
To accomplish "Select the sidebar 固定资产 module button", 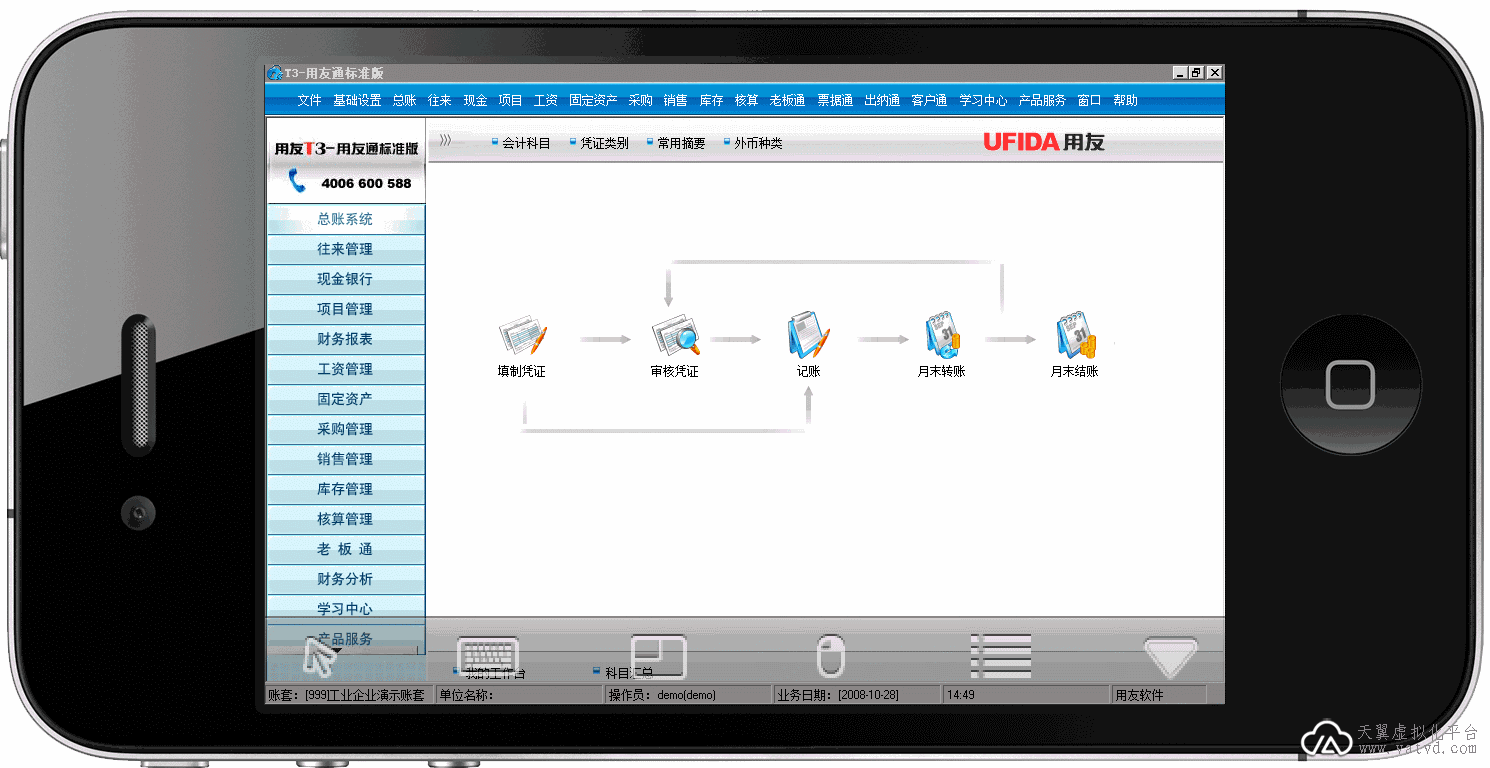I will pos(345,399).
